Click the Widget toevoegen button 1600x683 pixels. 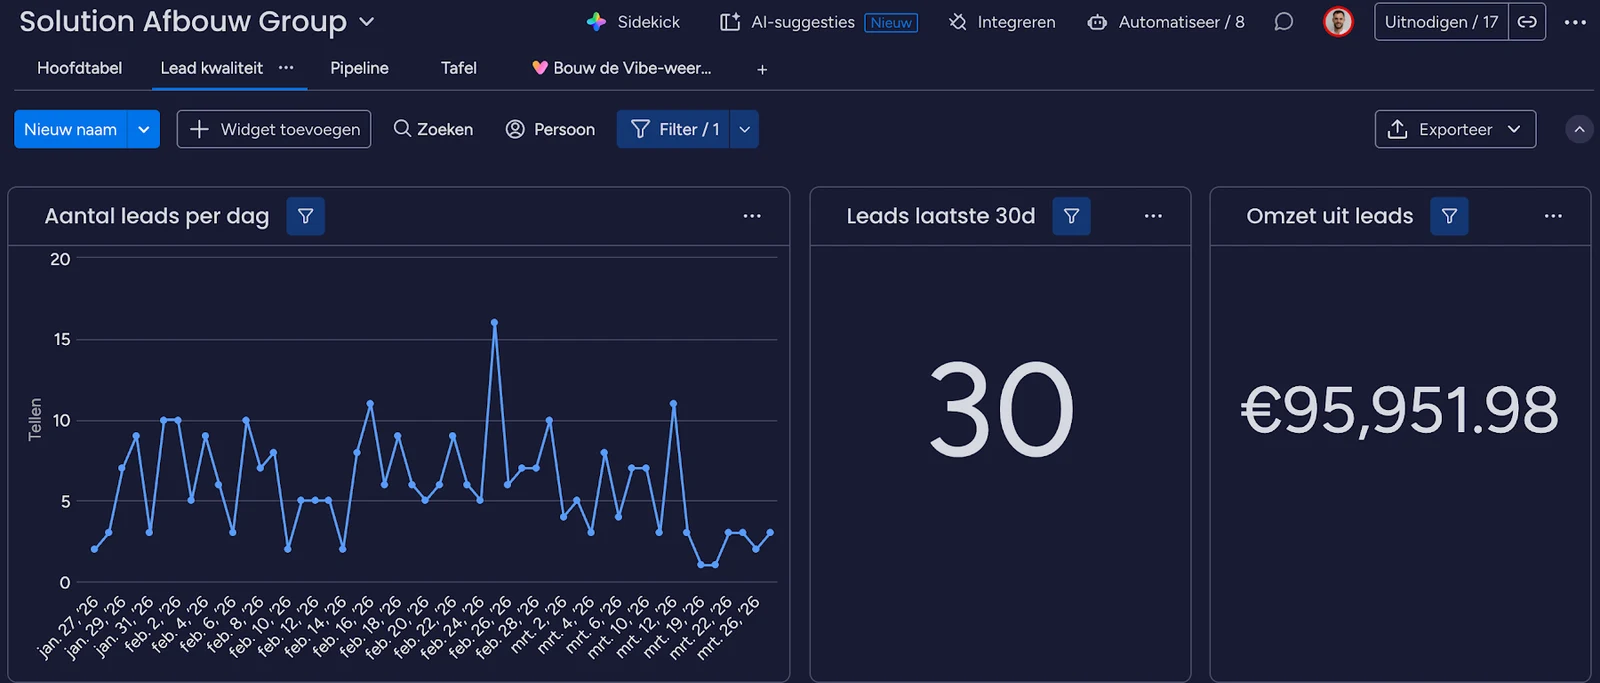point(274,129)
